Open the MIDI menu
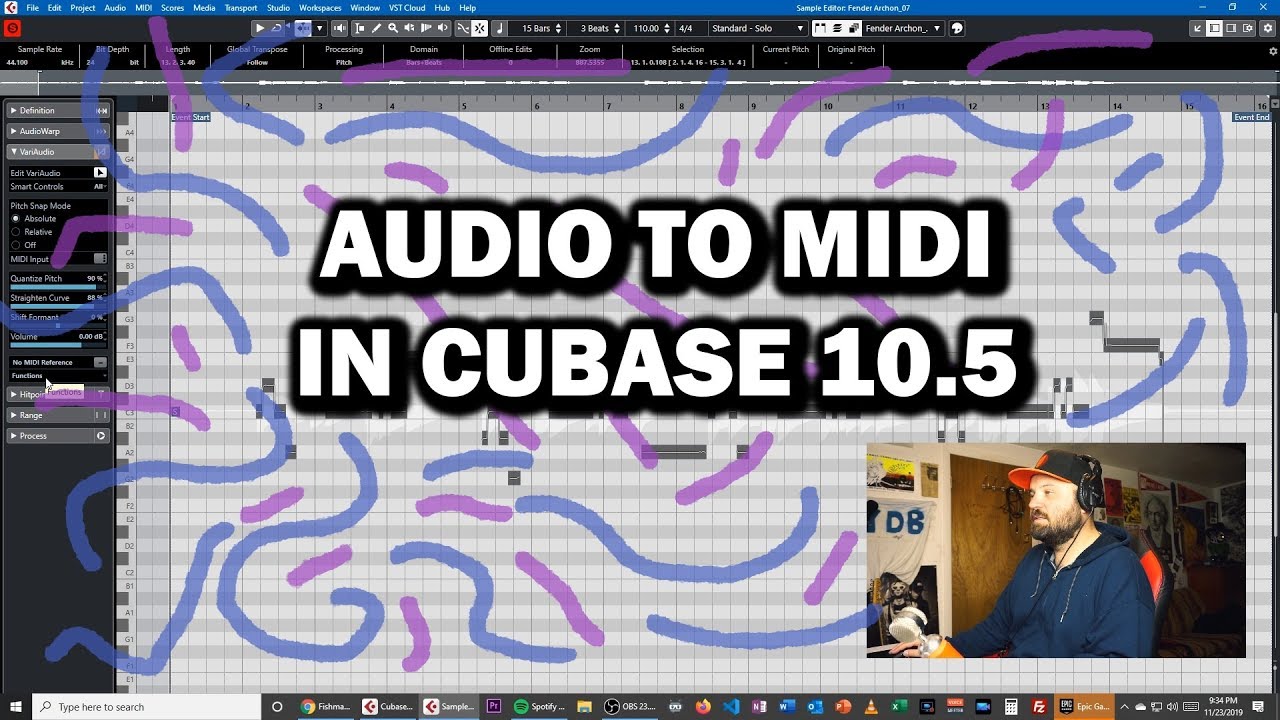The image size is (1280, 720). point(144,7)
